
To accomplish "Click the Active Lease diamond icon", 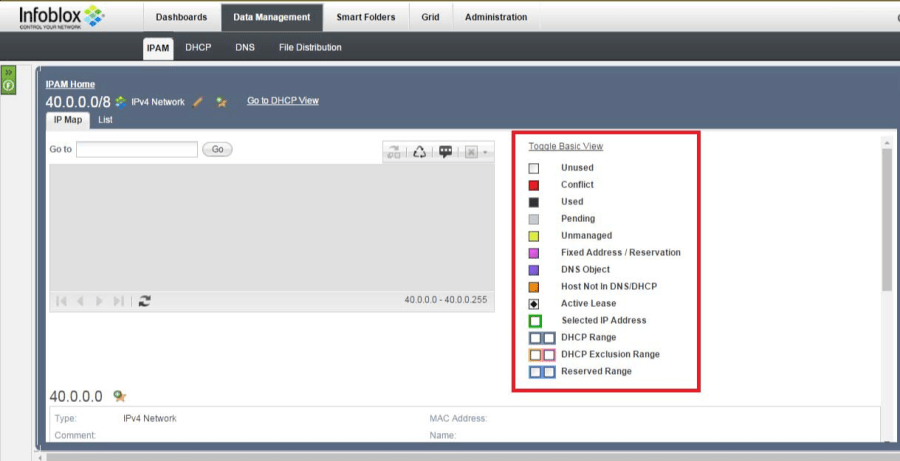I will pyautogui.click(x=534, y=304).
